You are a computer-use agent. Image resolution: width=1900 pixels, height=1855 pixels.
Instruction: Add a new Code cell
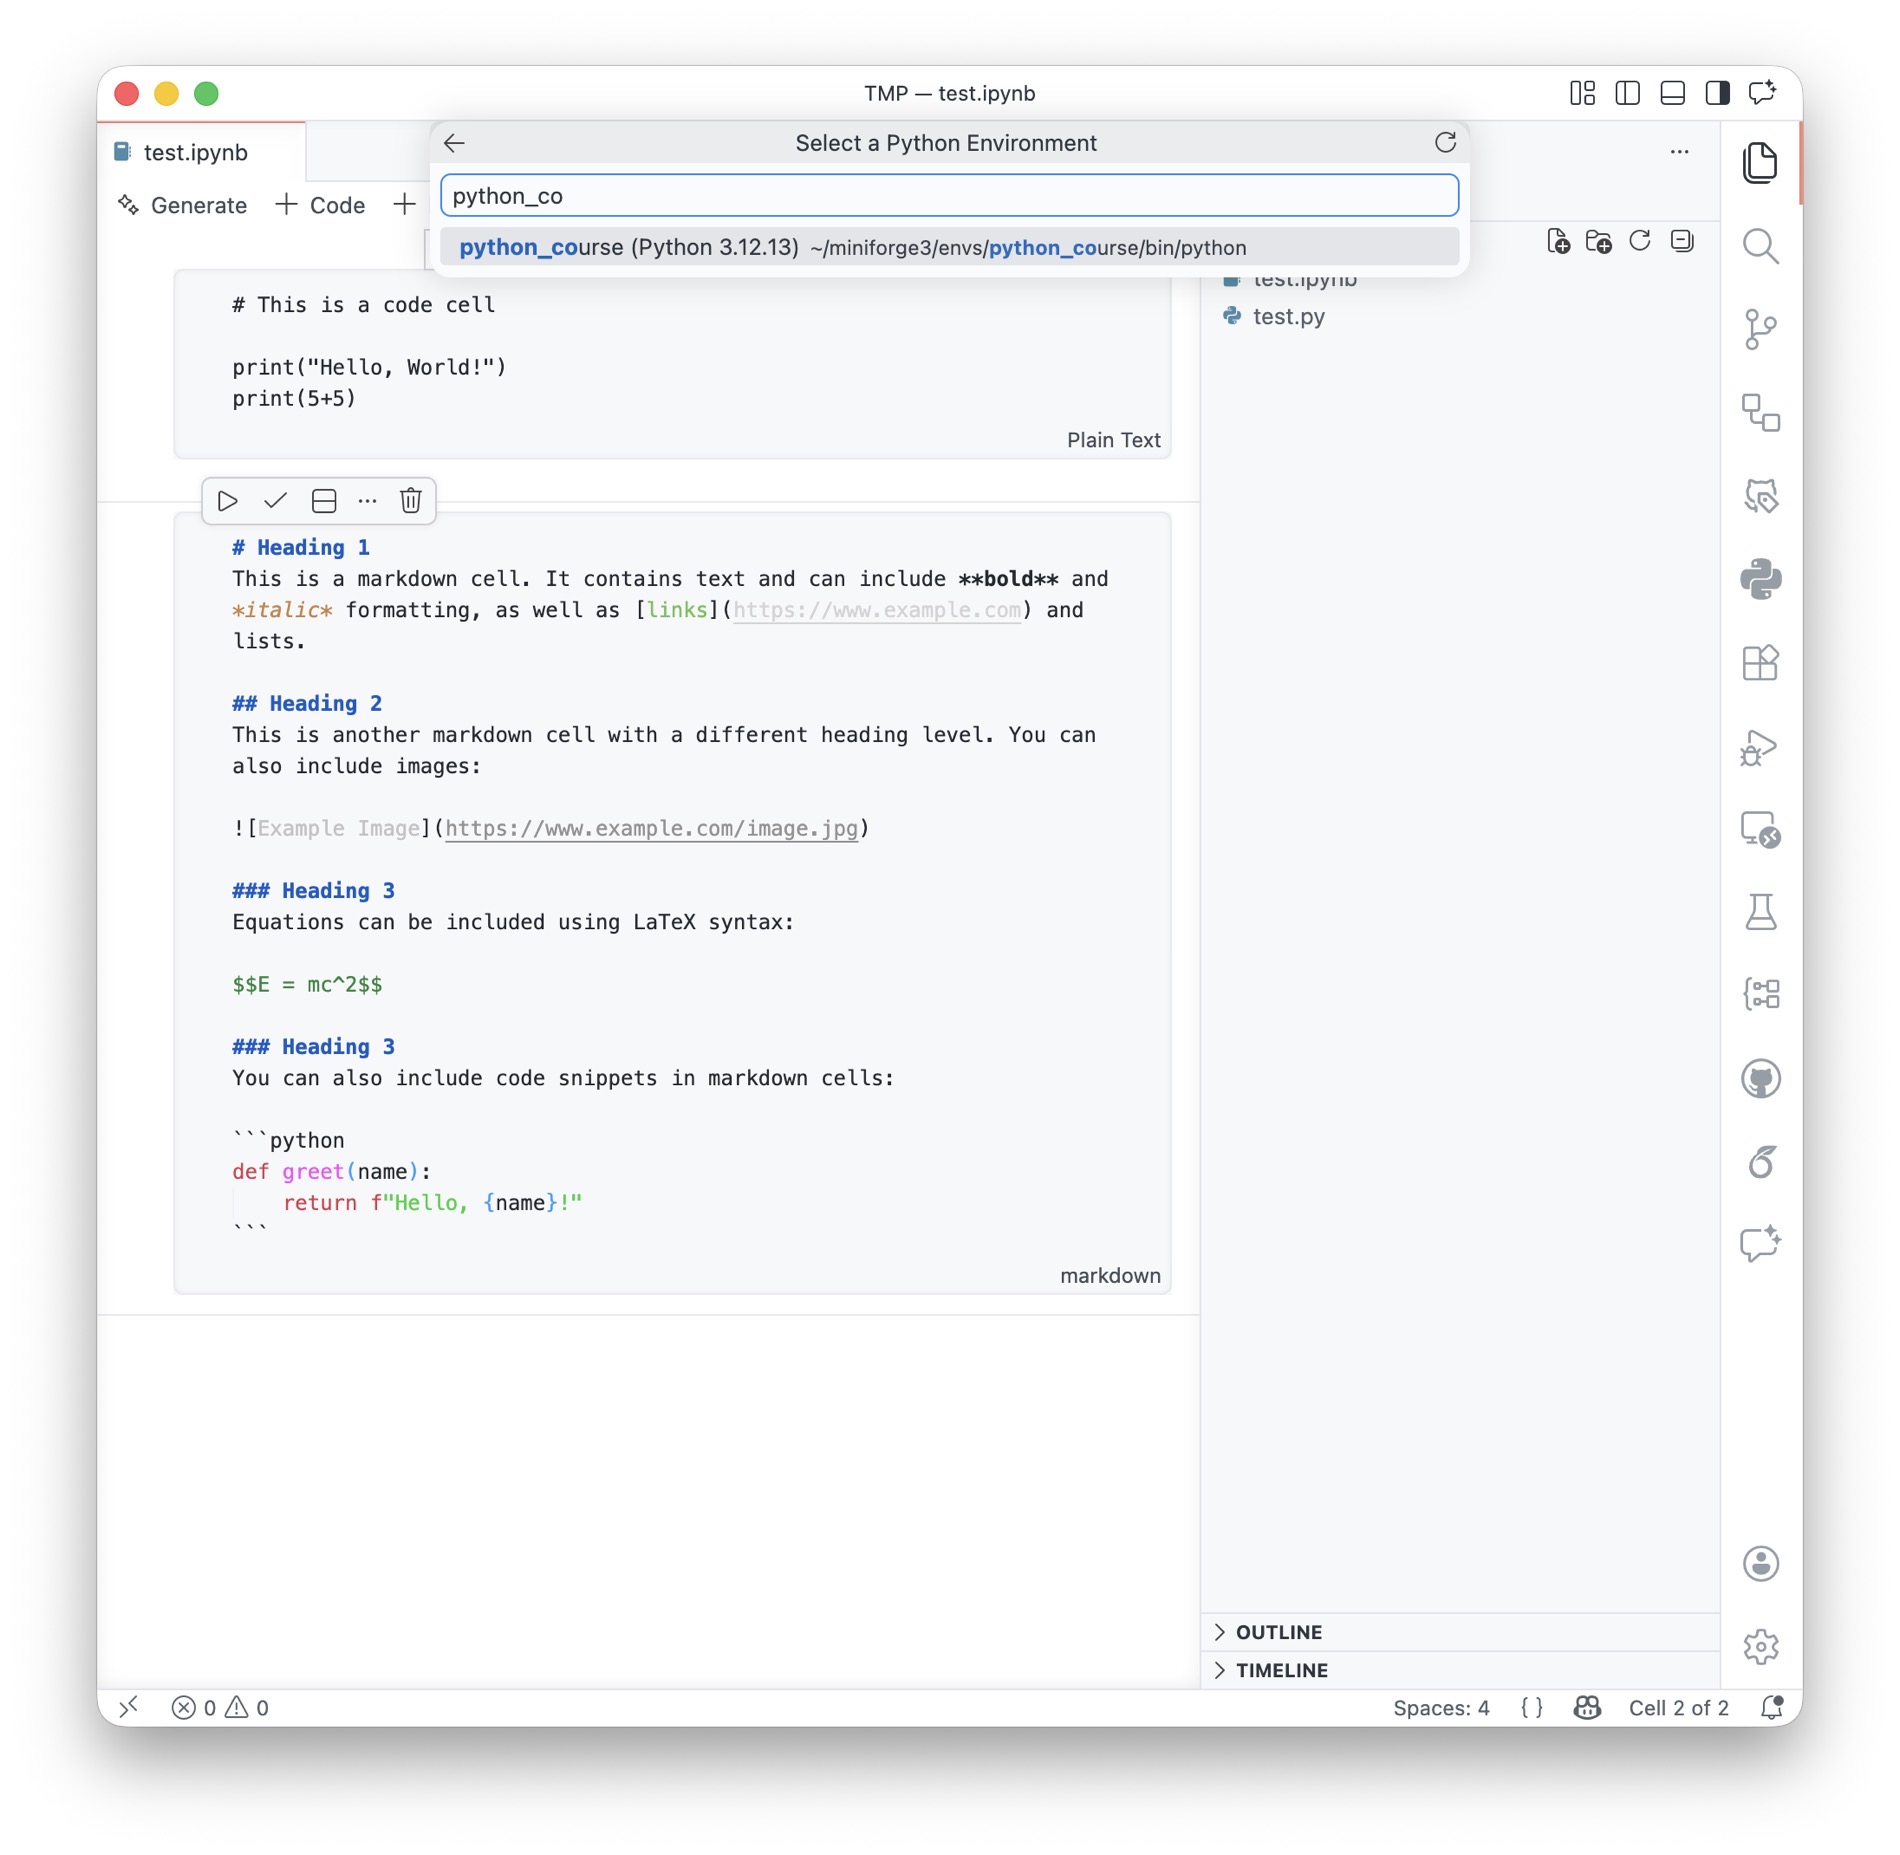pos(320,205)
